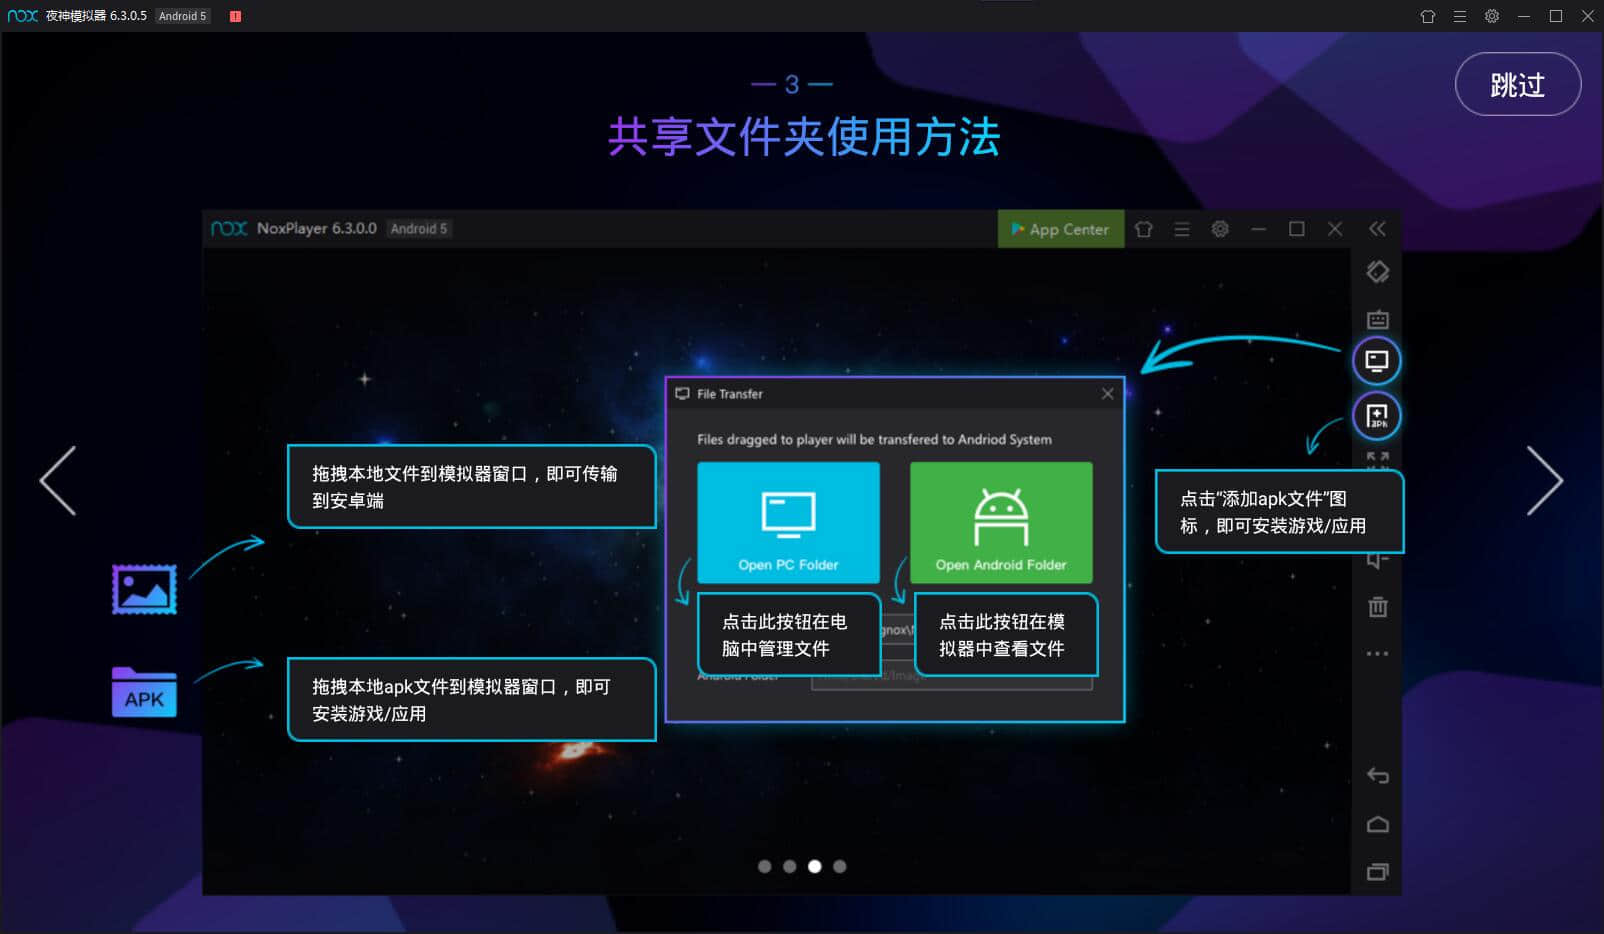This screenshot has width=1604, height=934.
Task: Click the callout 点击此按钮在电脑中管理文件
Action: click(x=788, y=635)
